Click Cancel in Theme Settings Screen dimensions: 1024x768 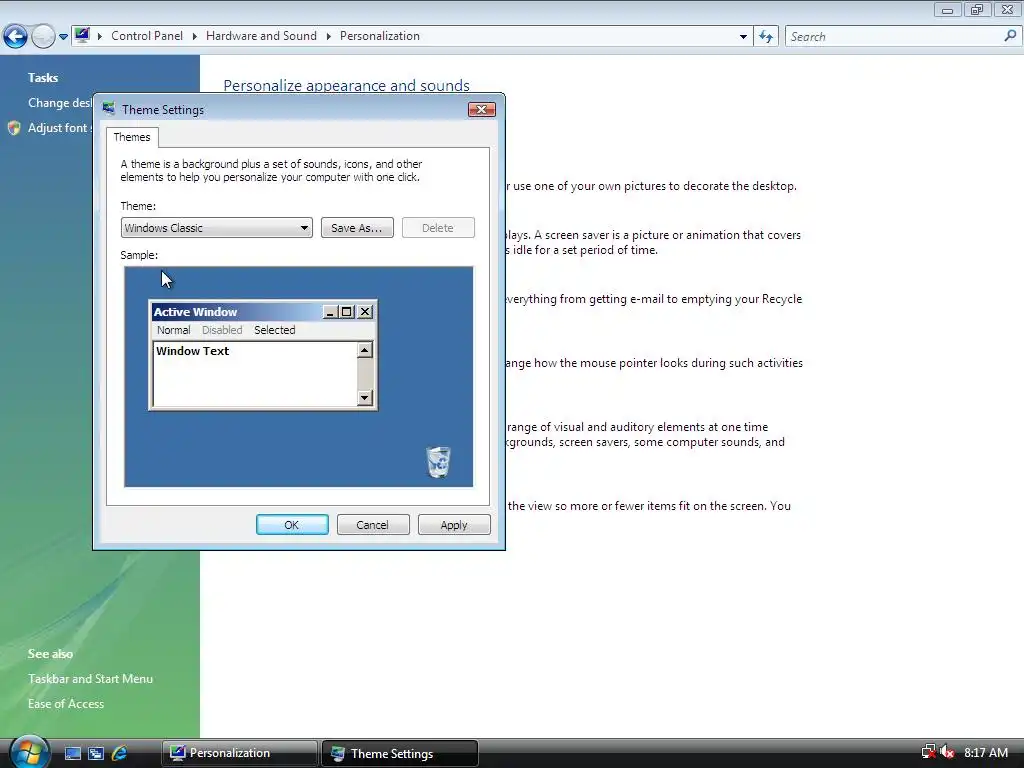pos(373,524)
